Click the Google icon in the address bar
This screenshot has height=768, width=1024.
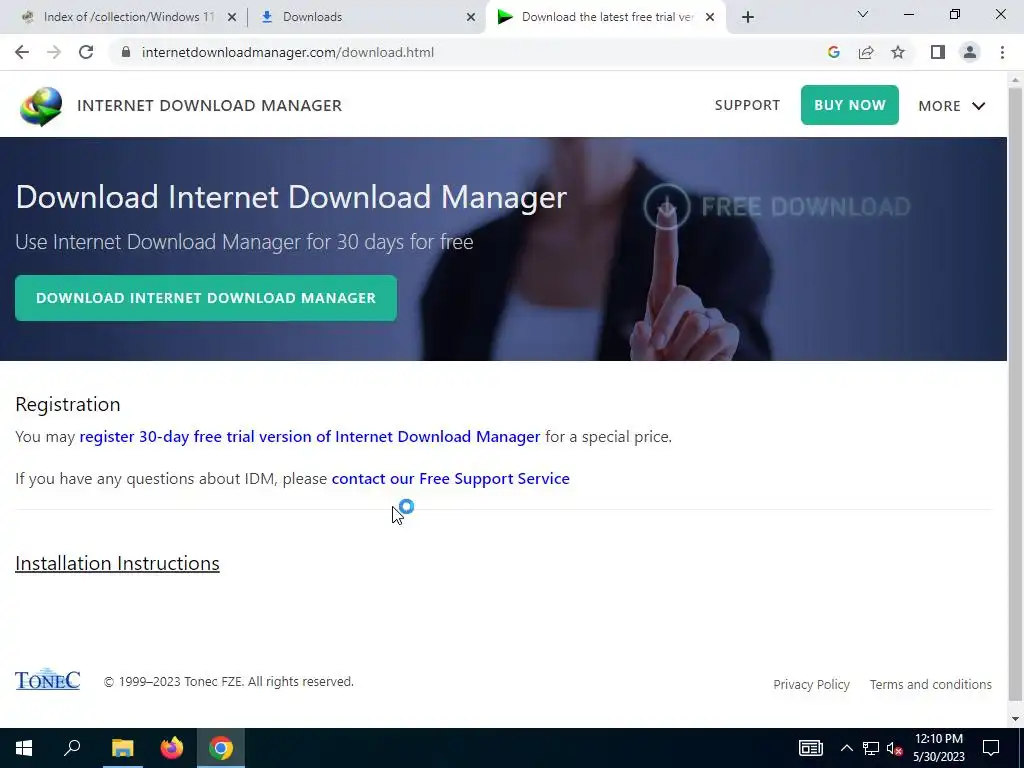[833, 52]
